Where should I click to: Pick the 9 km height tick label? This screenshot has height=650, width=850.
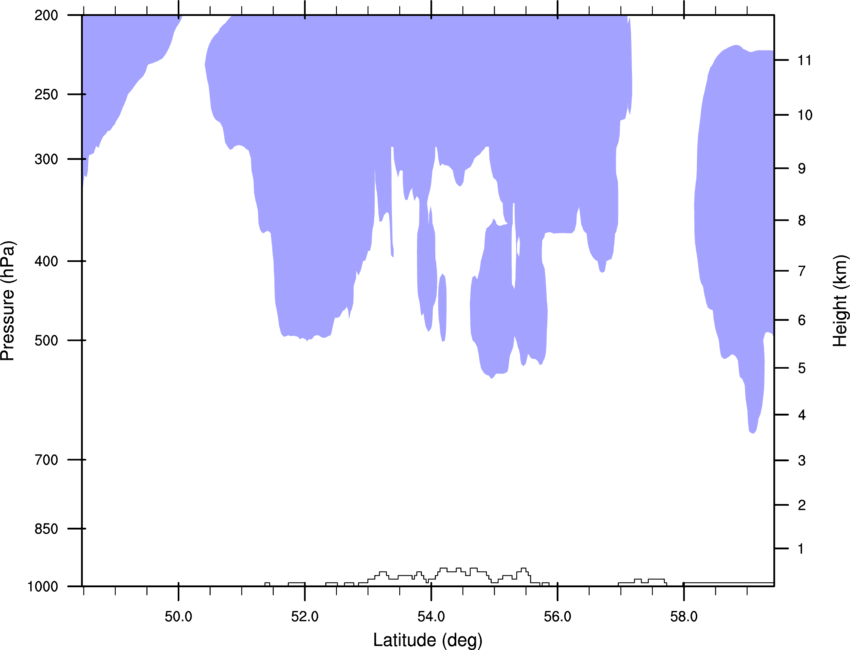click(801, 169)
